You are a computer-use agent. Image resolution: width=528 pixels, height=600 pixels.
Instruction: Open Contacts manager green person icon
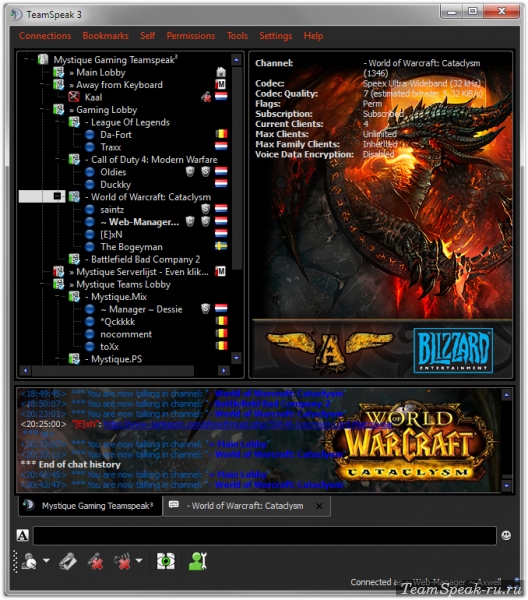click(x=198, y=561)
